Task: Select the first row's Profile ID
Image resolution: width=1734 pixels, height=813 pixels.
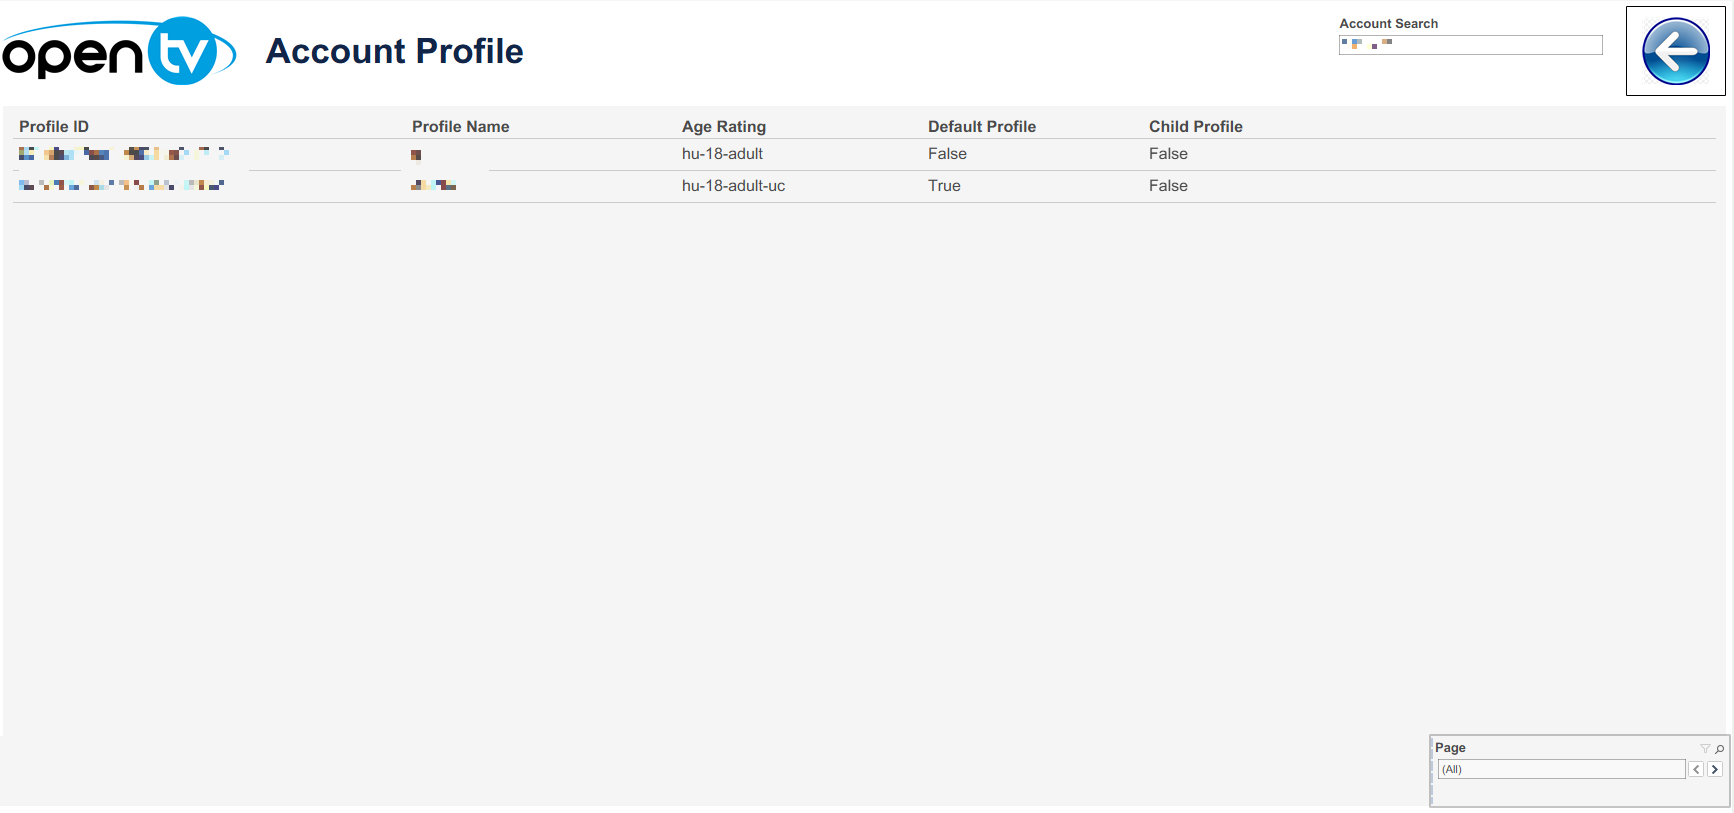Action: pos(124,154)
